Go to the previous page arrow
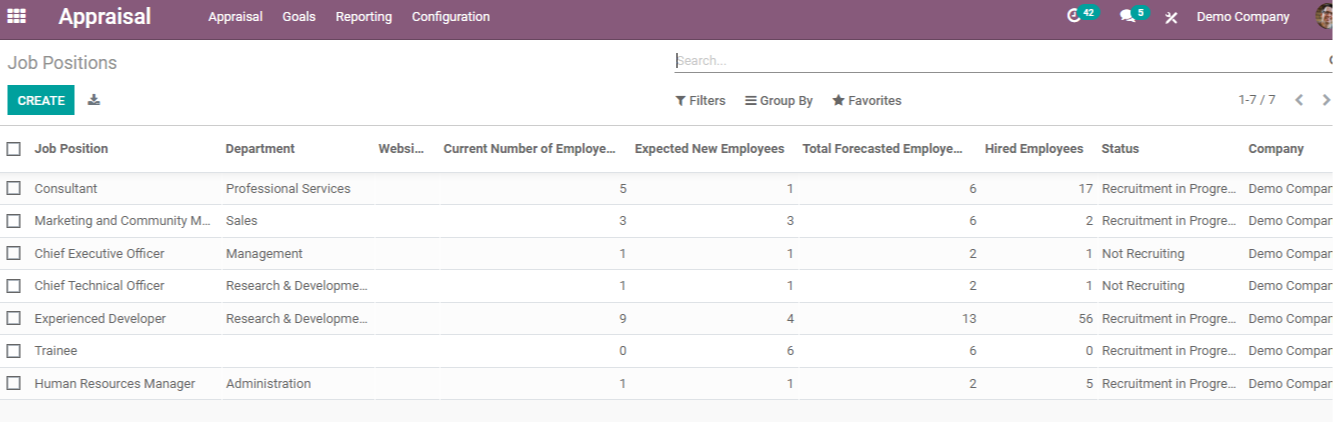Screen dimensions: 1333x422 point(1299,100)
